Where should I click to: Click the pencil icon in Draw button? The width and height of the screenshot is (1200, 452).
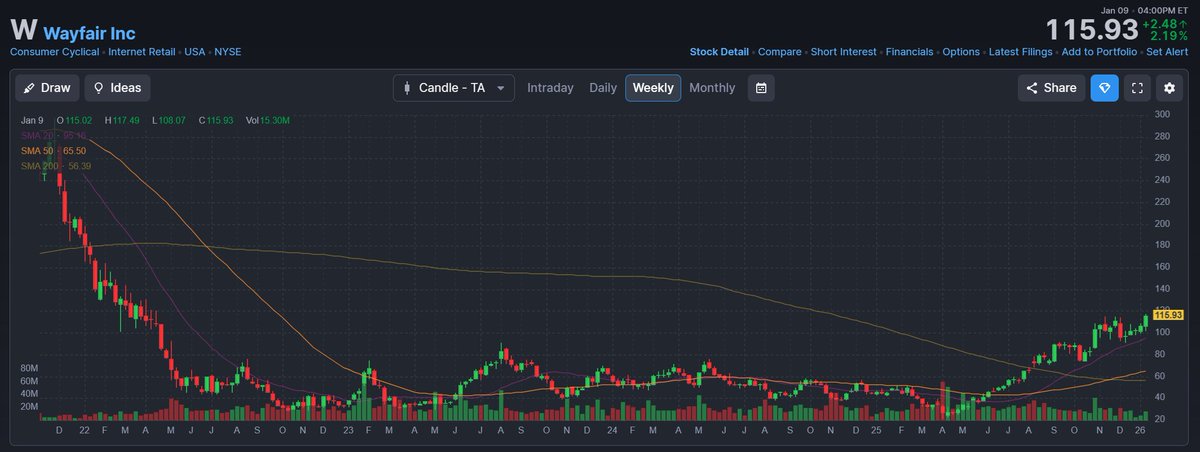(30, 88)
